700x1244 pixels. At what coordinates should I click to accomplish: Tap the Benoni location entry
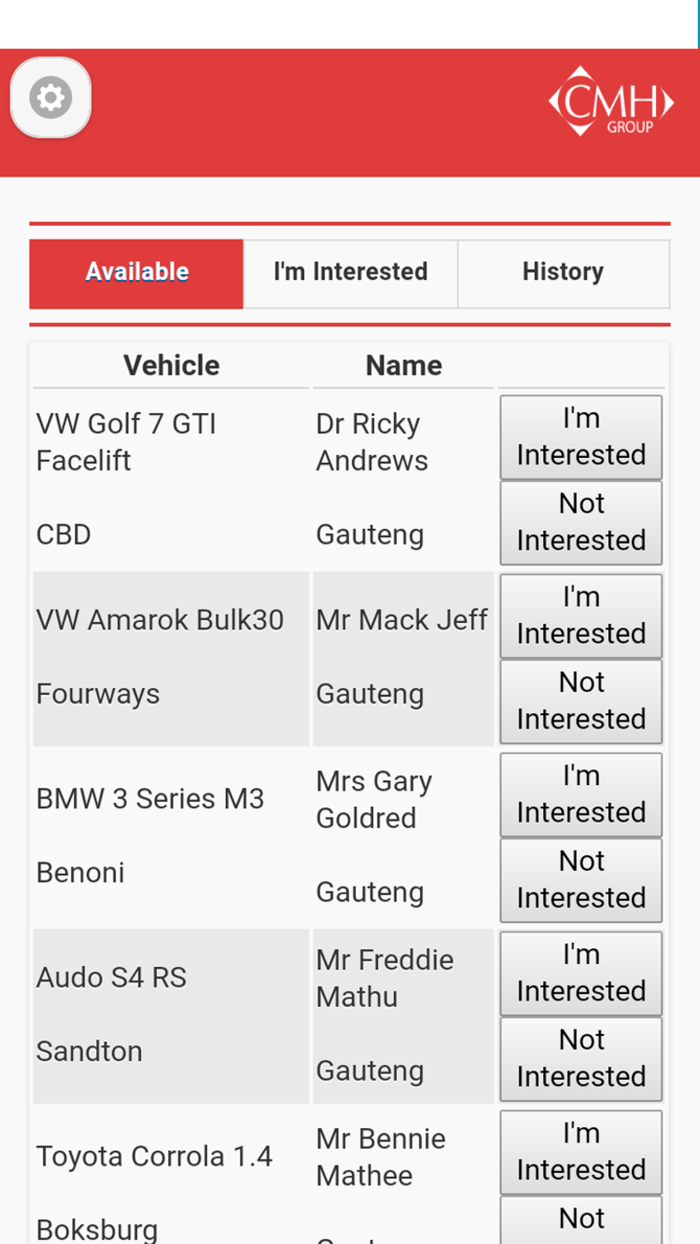point(80,872)
